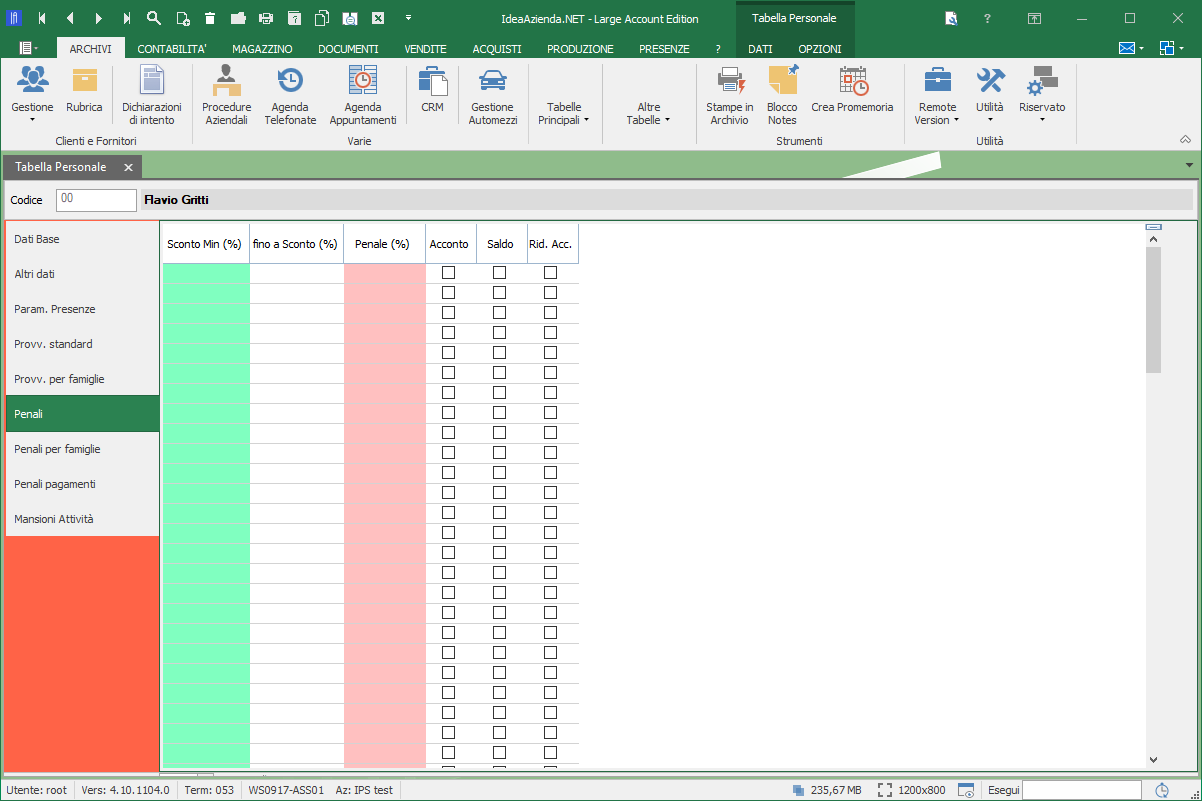Open the VENDITE ribbon tab
The image size is (1202, 801).
point(425,49)
